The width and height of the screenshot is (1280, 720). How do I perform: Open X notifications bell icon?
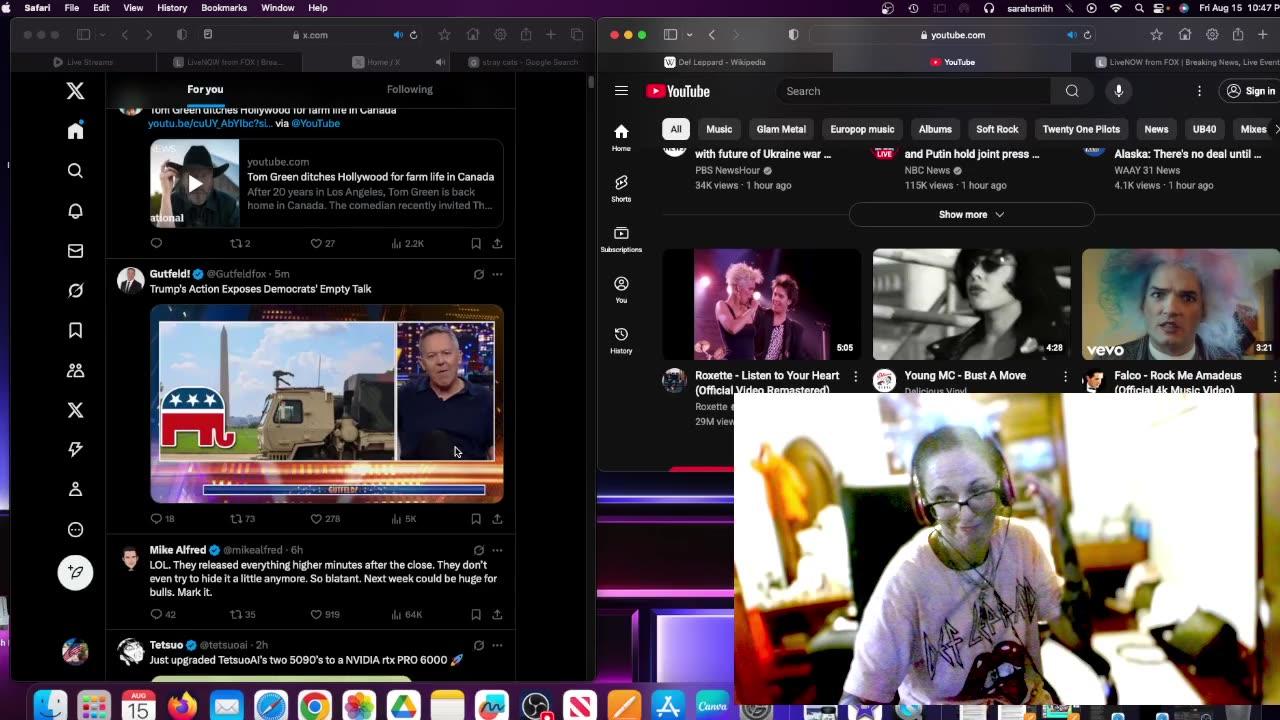pos(75,211)
